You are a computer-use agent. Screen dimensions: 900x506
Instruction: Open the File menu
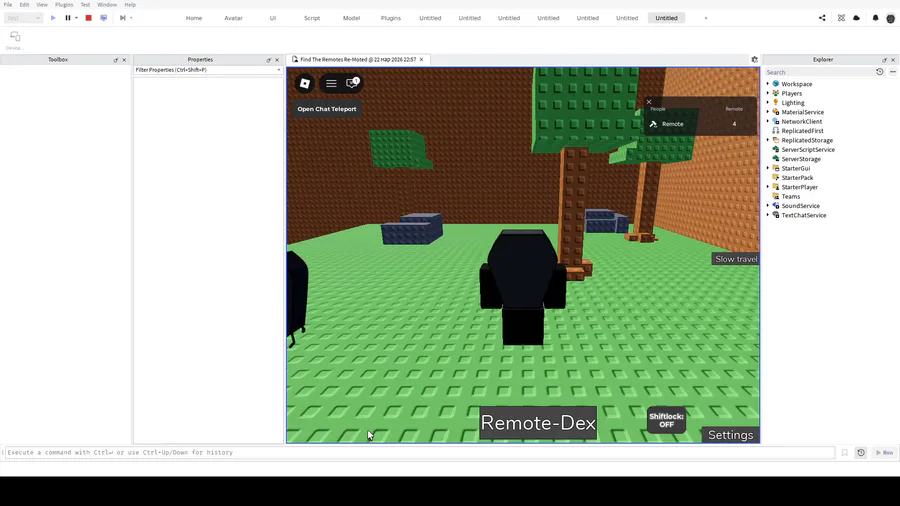coord(8,5)
